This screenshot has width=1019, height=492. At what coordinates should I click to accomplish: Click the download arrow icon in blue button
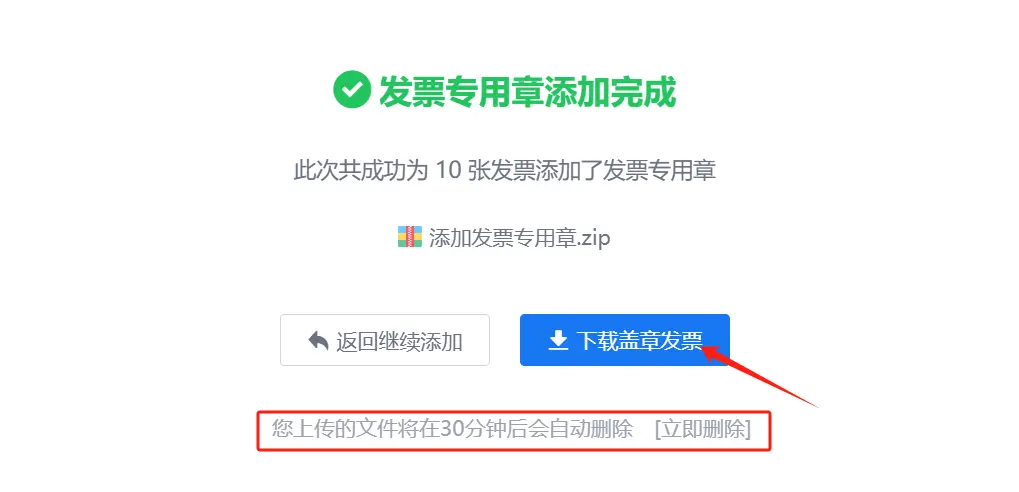558,341
